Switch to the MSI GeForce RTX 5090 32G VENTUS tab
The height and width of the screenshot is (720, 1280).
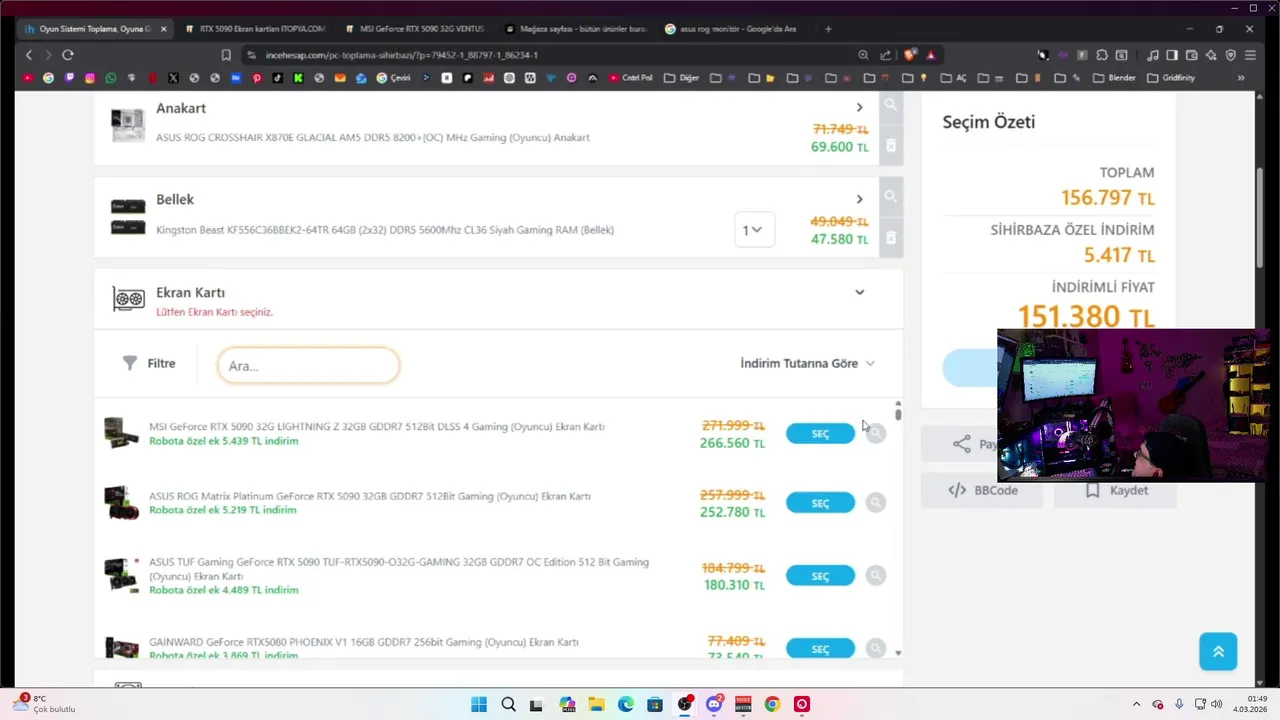click(x=414, y=29)
